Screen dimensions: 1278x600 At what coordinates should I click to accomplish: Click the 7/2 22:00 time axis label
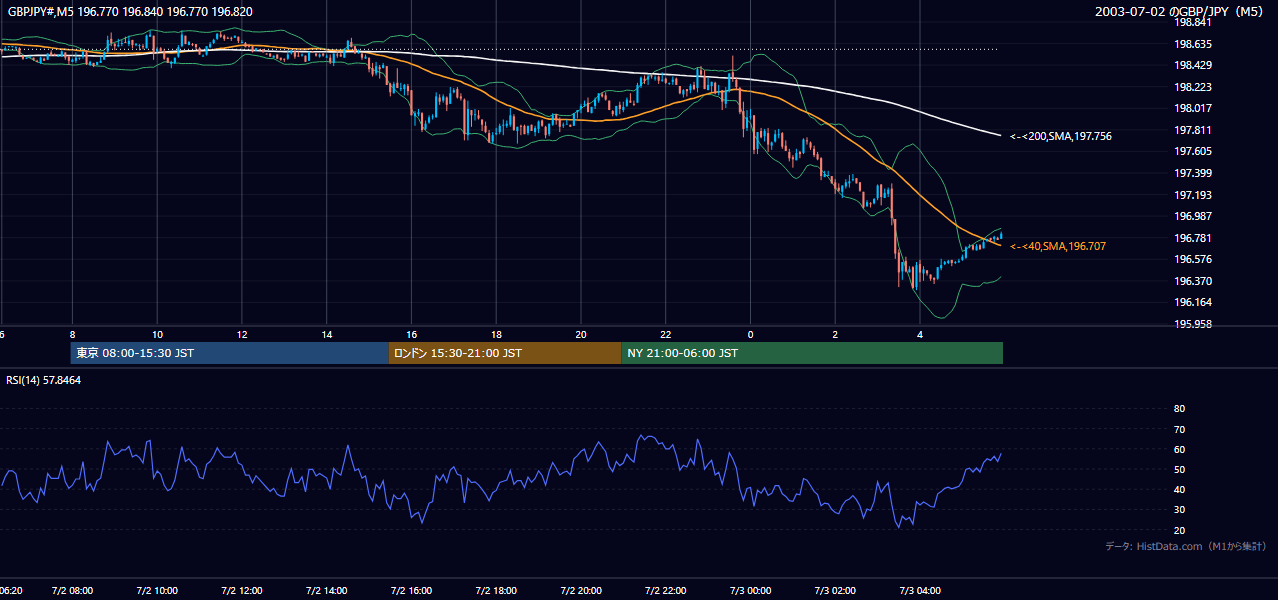pos(666,591)
